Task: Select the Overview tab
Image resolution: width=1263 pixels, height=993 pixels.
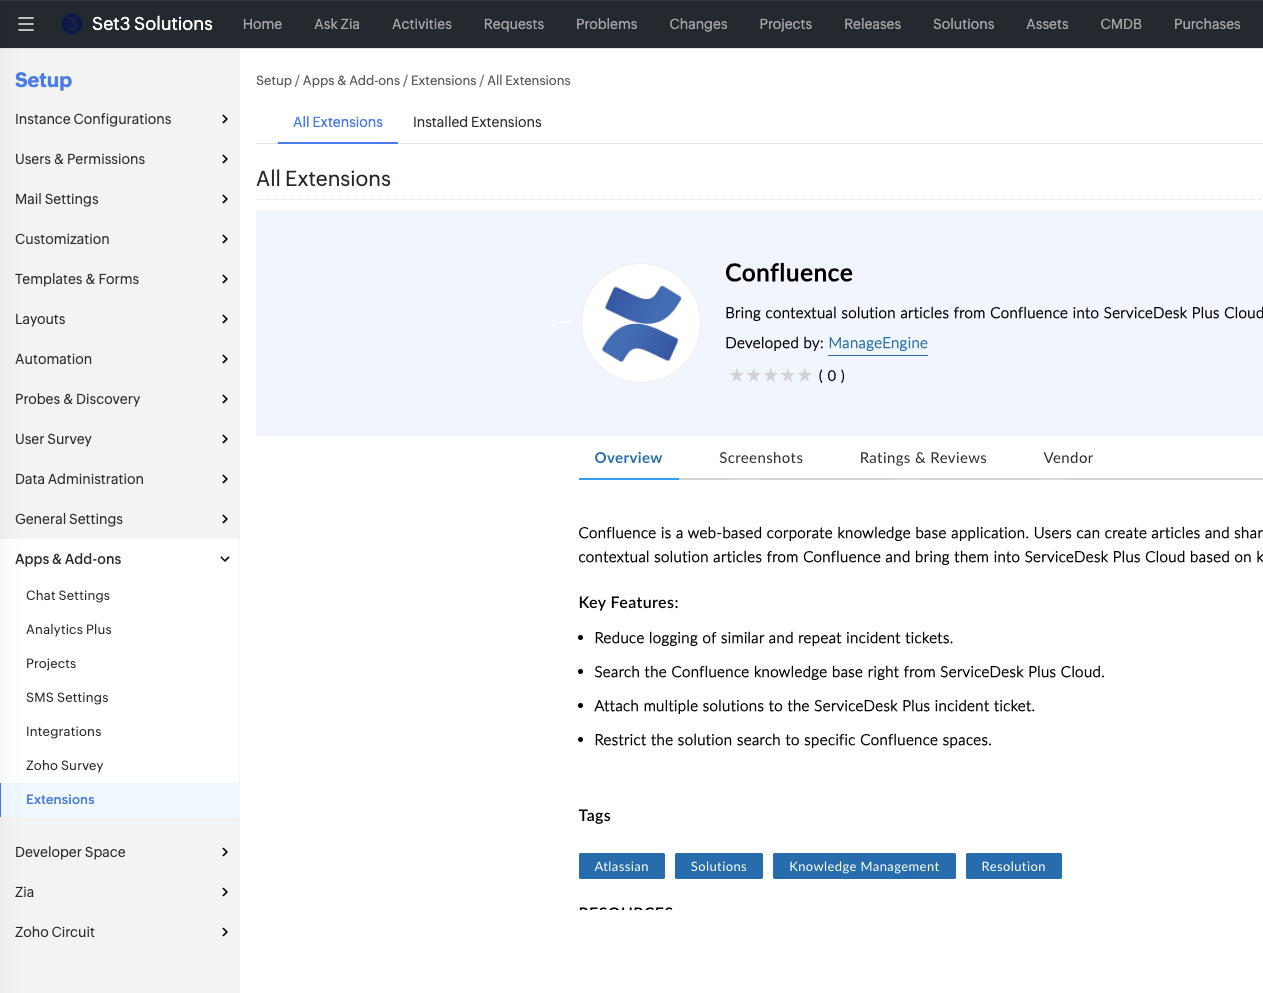Action: 628,458
